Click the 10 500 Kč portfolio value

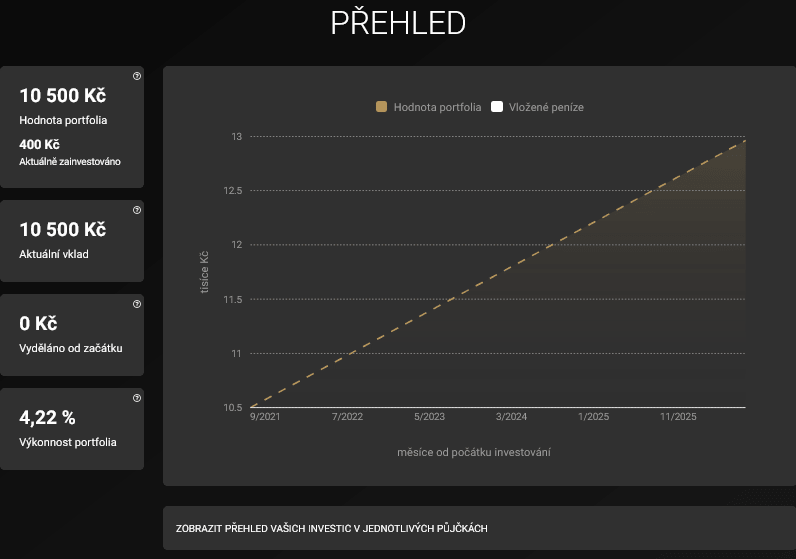pos(62,95)
